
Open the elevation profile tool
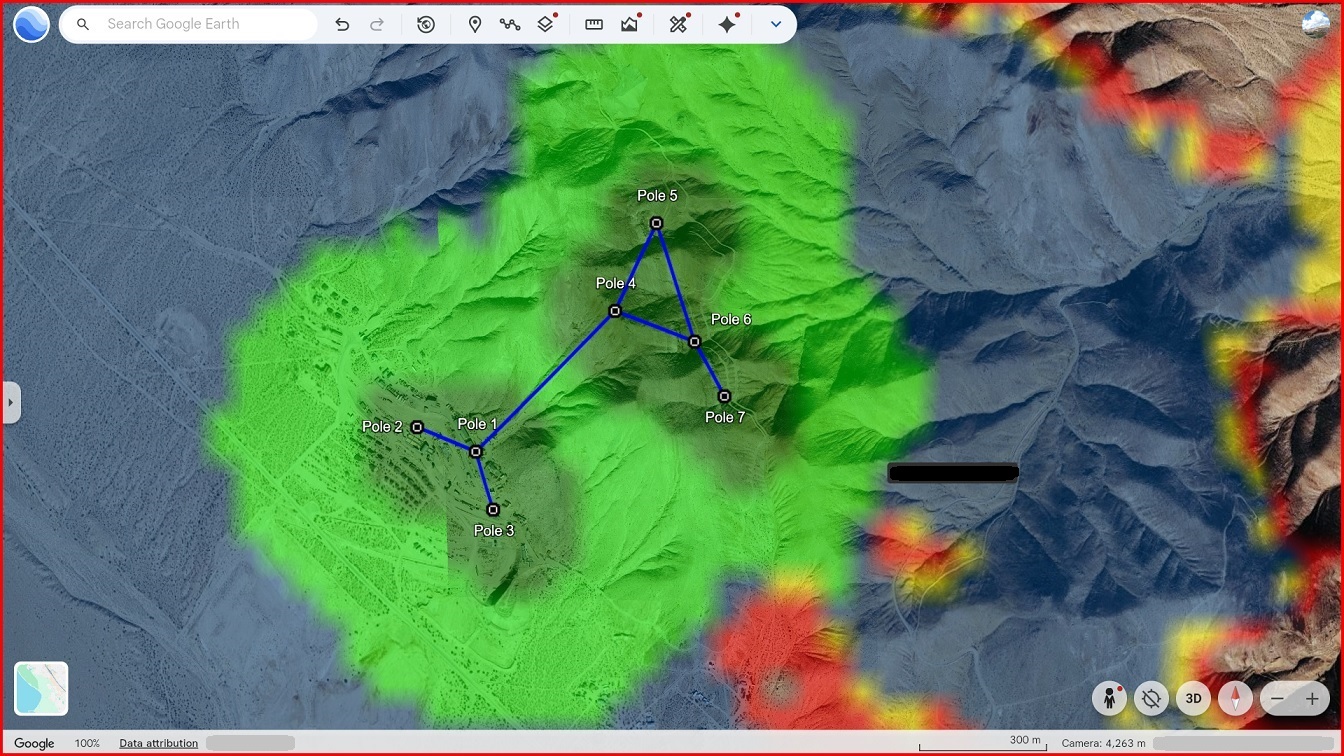[x=629, y=24]
